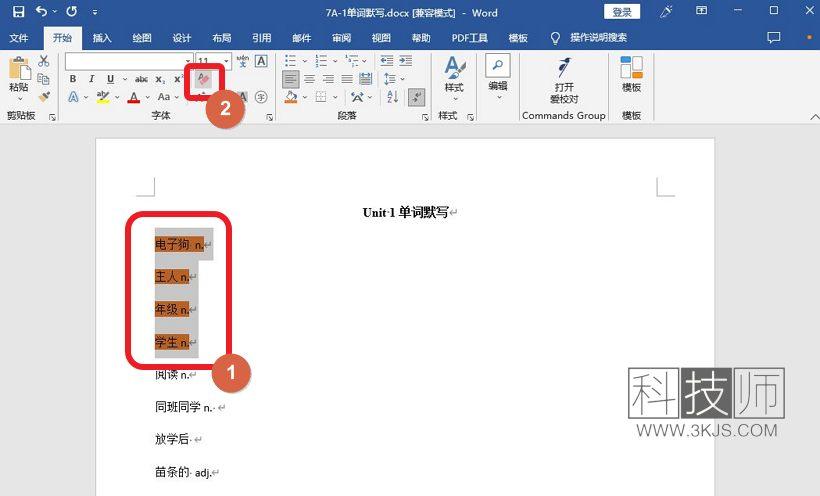This screenshot has width=820, height=496.
Task: Sort text A to Z
Action: tap(393, 97)
